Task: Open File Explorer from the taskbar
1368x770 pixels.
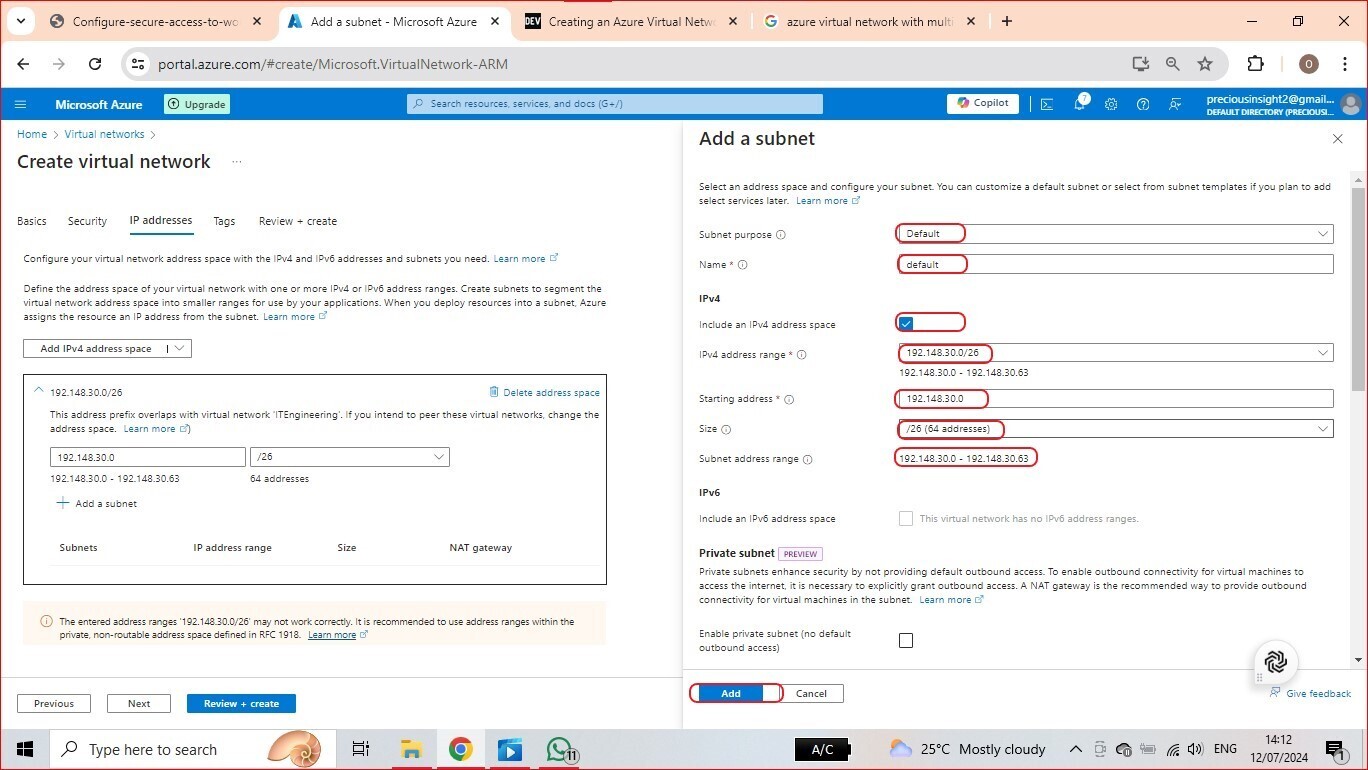Action: 411,749
